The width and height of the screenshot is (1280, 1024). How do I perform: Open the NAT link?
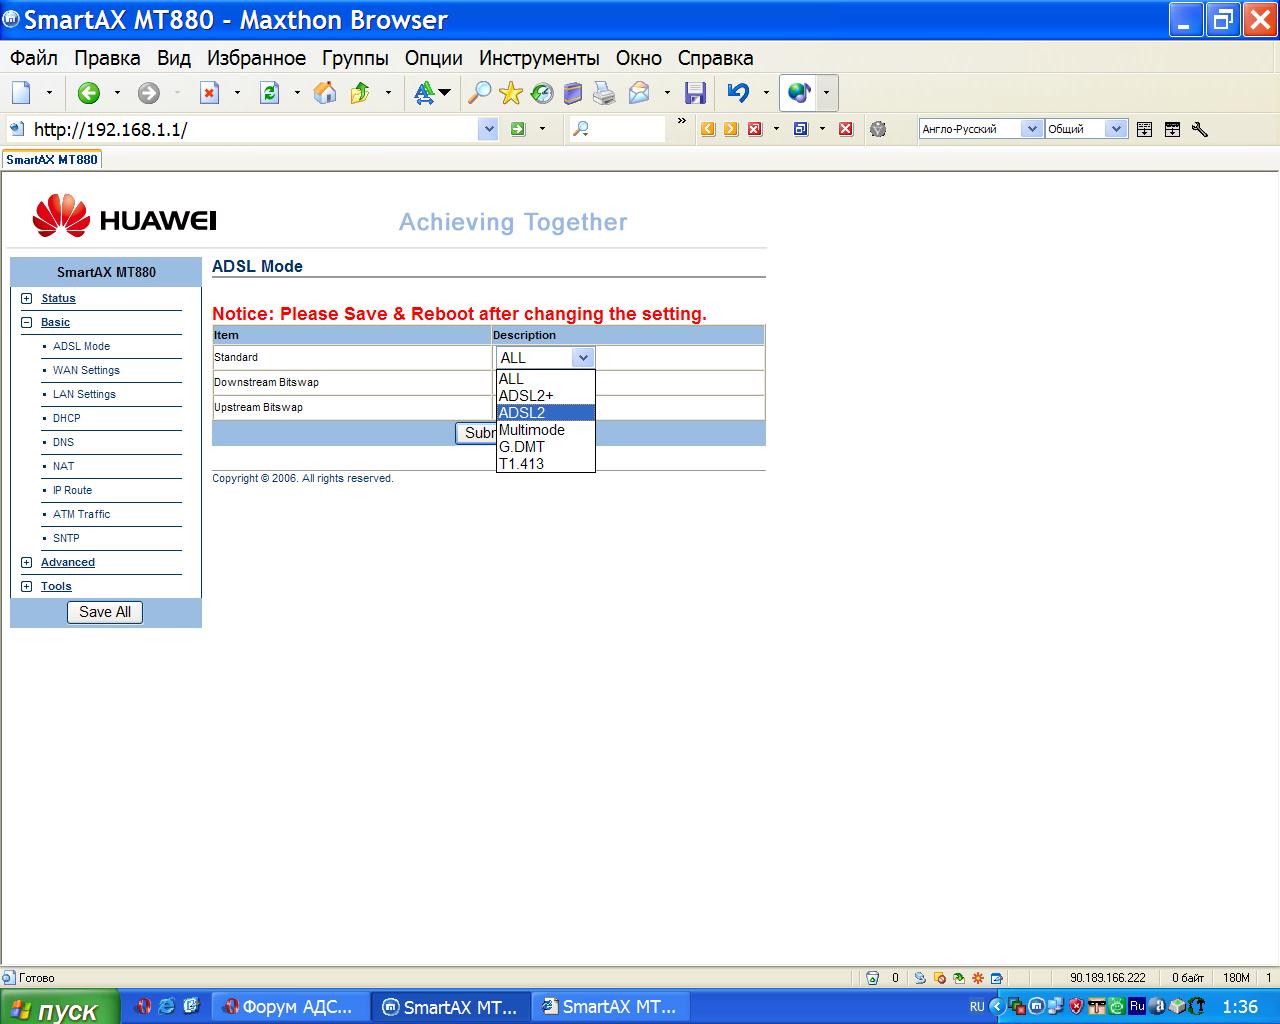click(x=63, y=466)
